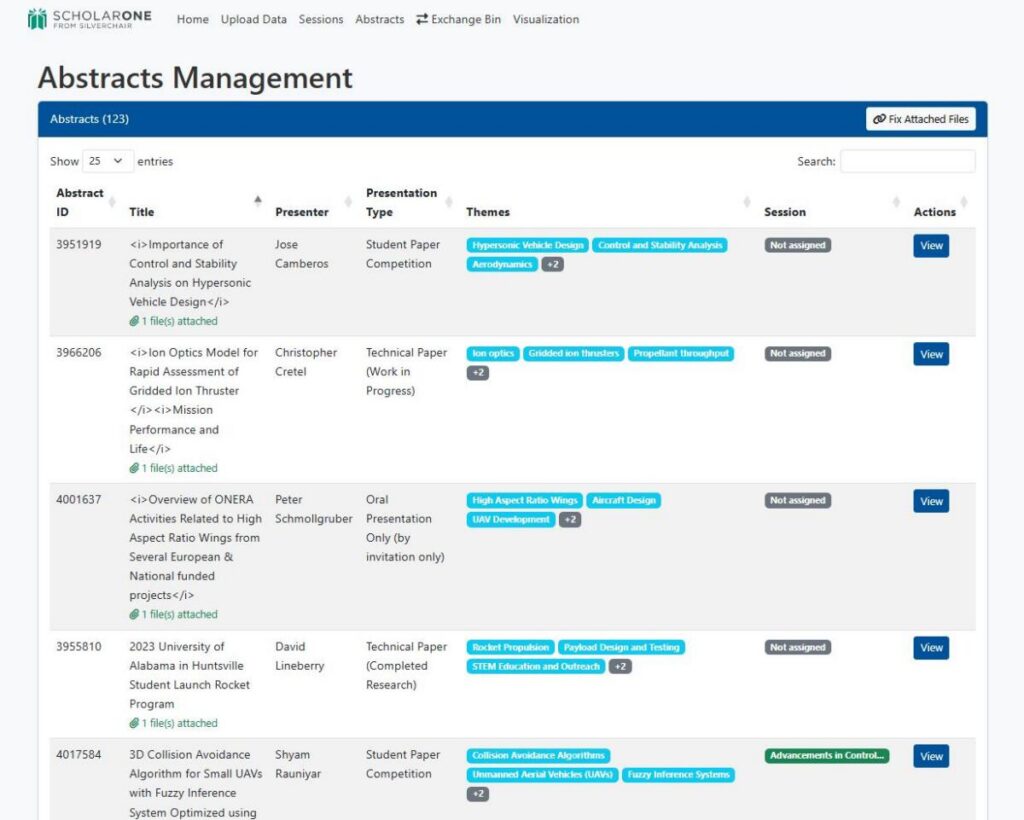Click 1 file(s) attached for abstract 4001637
The image size is (1024, 820).
pyautogui.click(x=174, y=614)
